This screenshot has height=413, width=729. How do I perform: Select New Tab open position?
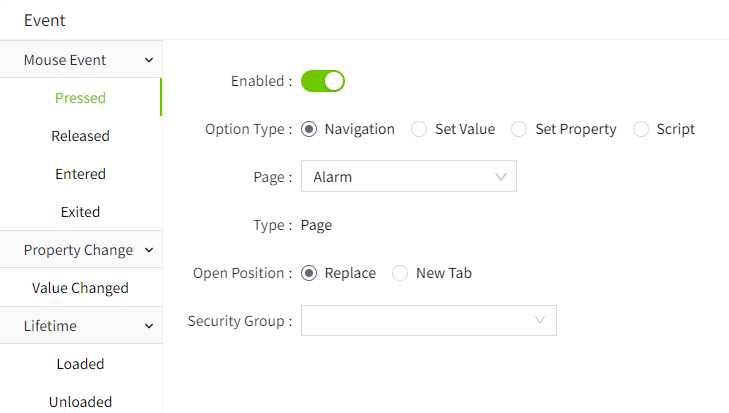[x=400, y=273]
